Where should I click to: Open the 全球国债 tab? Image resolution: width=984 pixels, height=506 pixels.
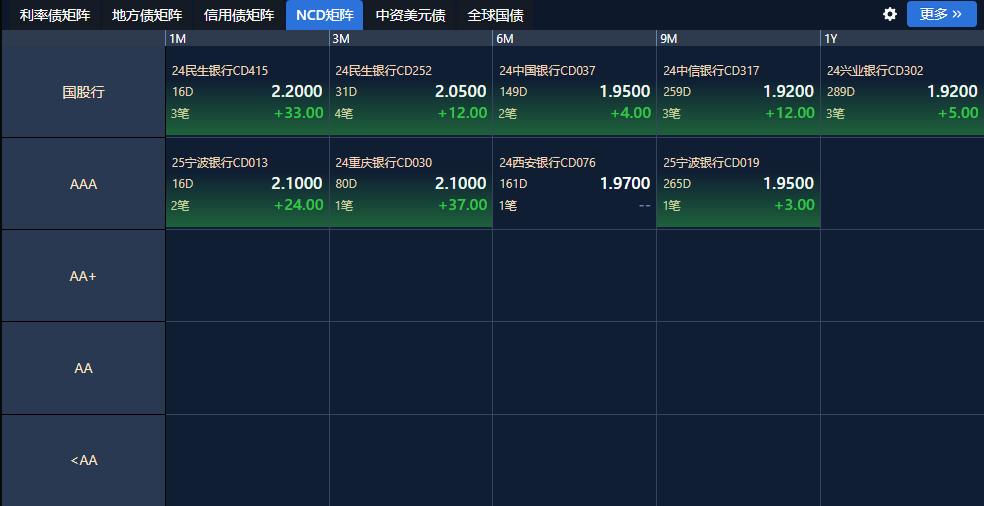pyautogui.click(x=496, y=15)
